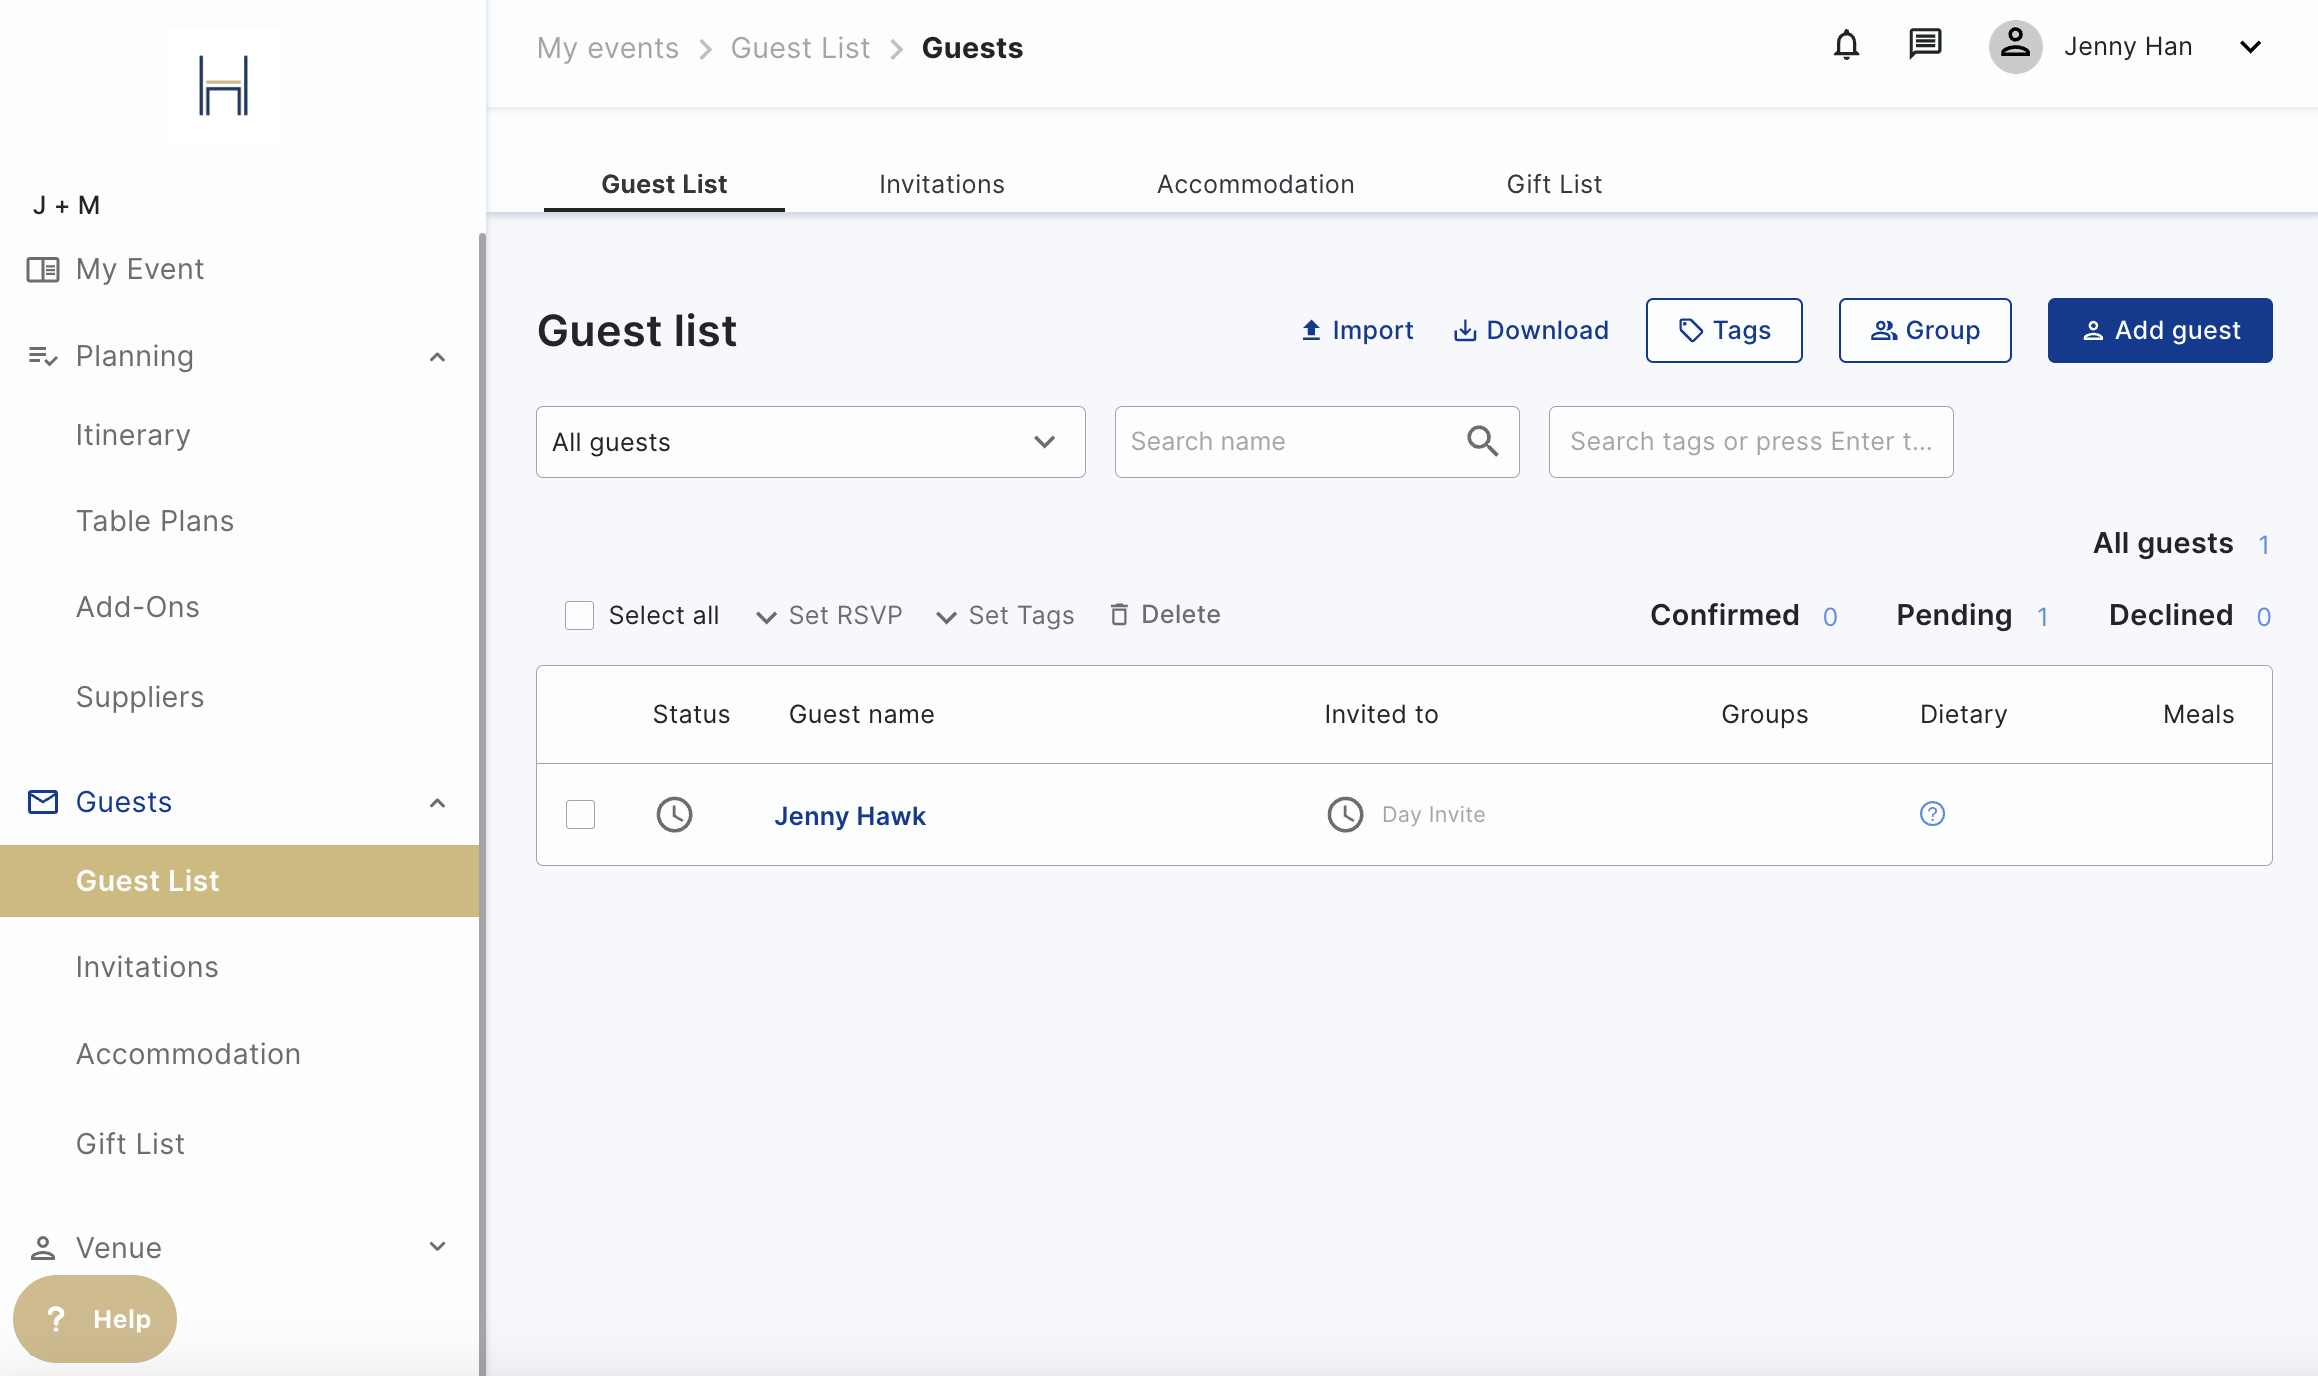Image resolution: width=2318 pixels, height=1376 pixels.
Task: Switch to the Invitations tab
Action: pyautogui.click(x=941, y=184)
